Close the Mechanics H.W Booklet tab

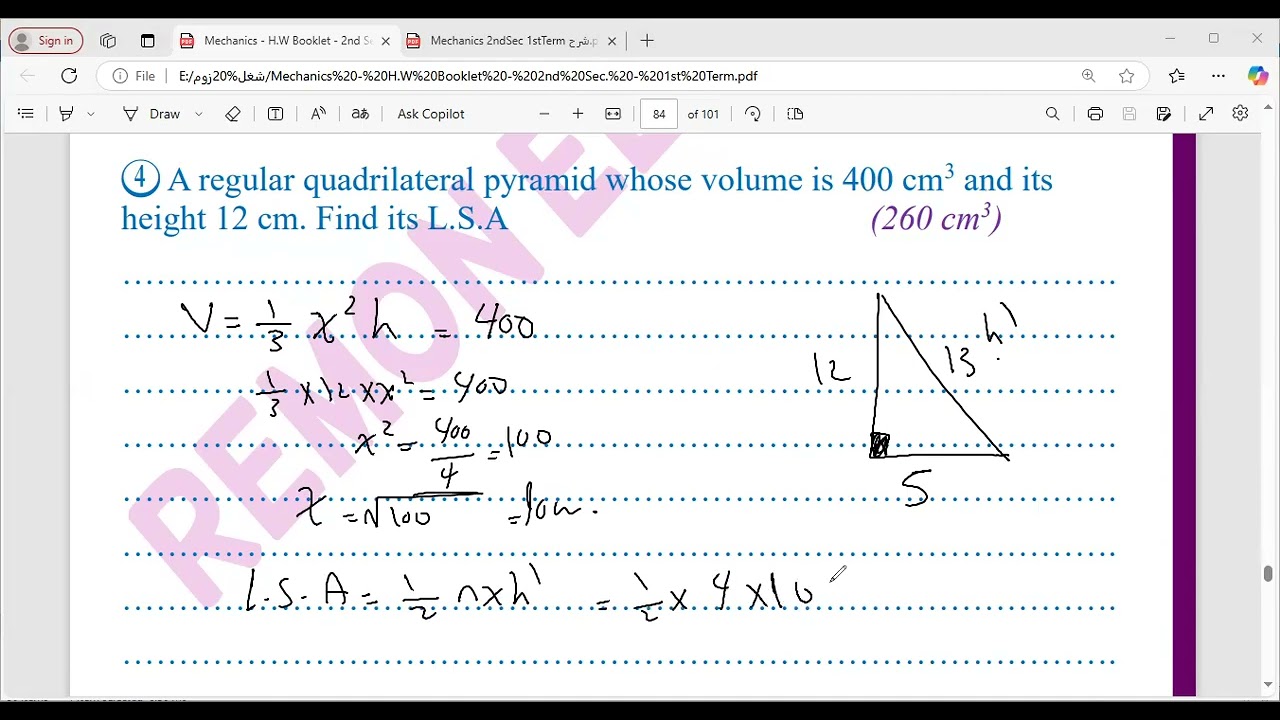(385, 41)
